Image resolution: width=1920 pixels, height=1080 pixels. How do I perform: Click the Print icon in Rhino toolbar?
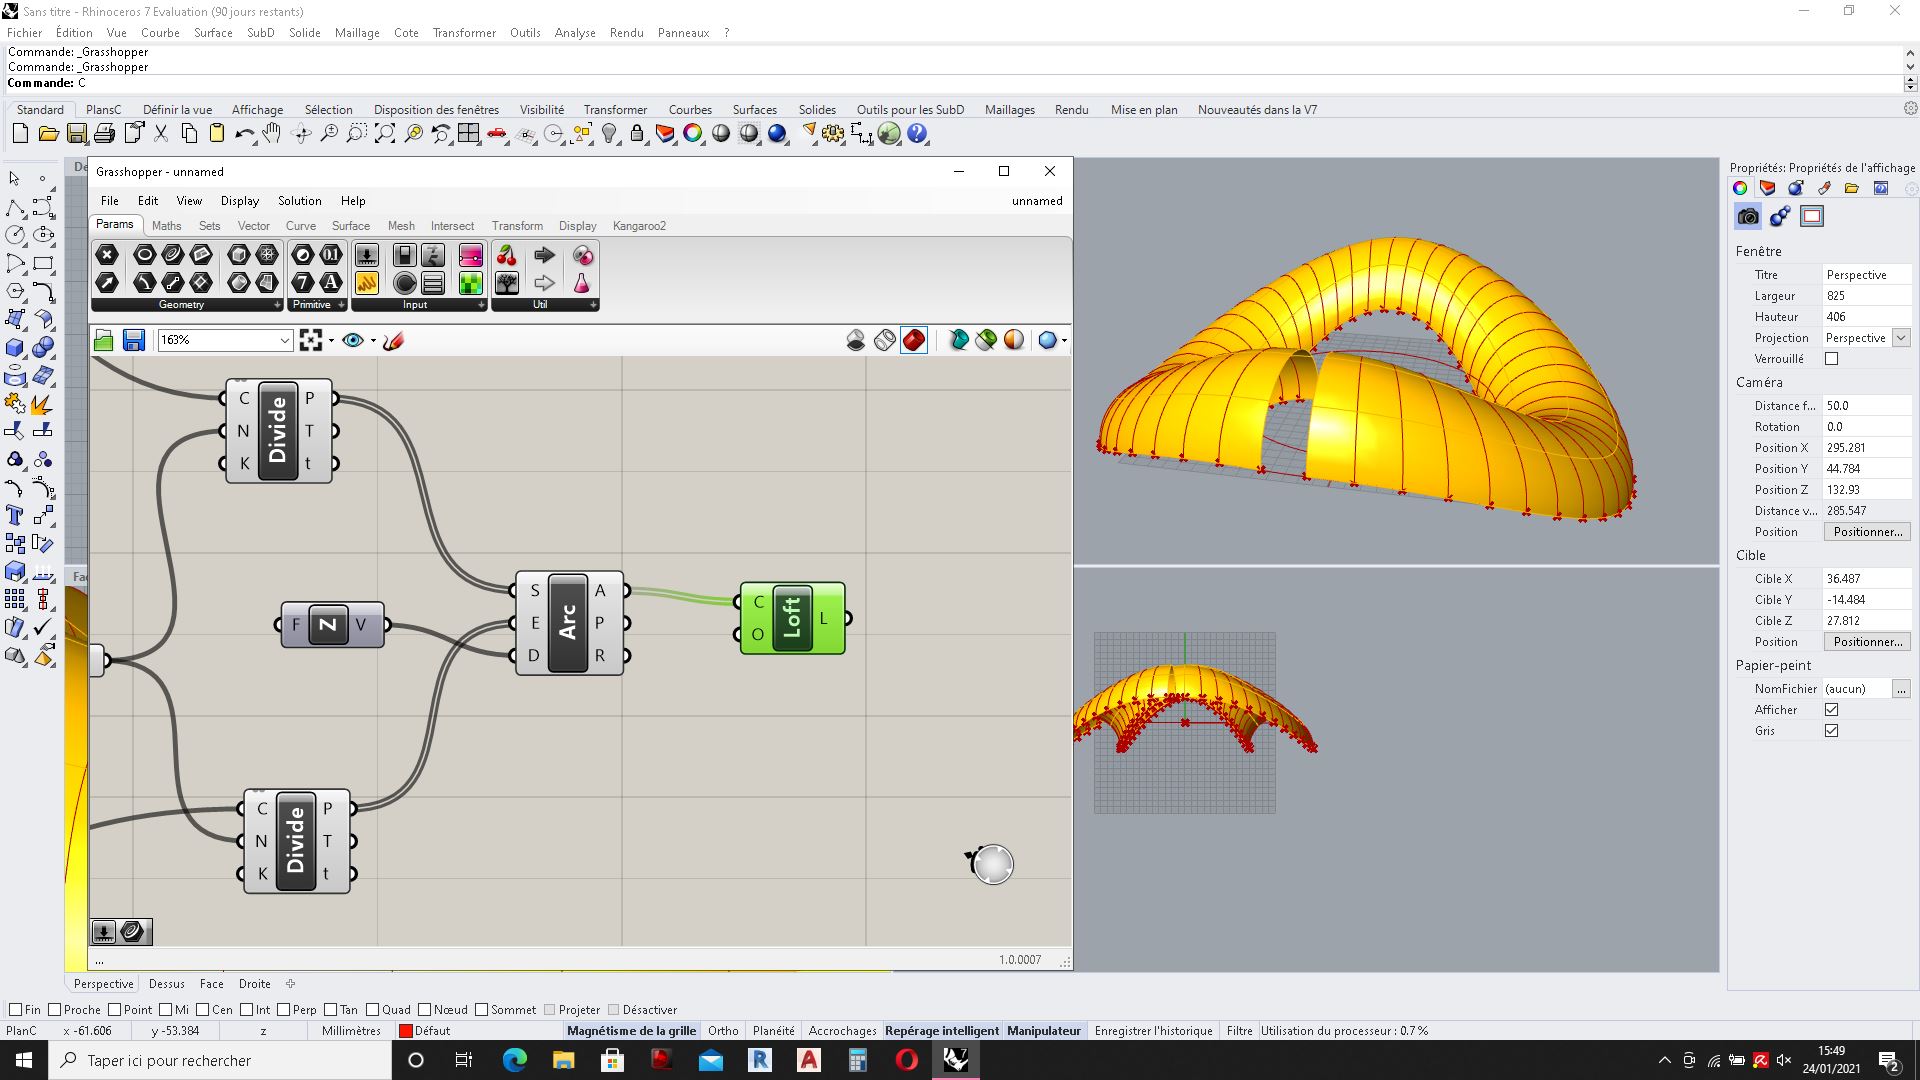coord(104,133)
